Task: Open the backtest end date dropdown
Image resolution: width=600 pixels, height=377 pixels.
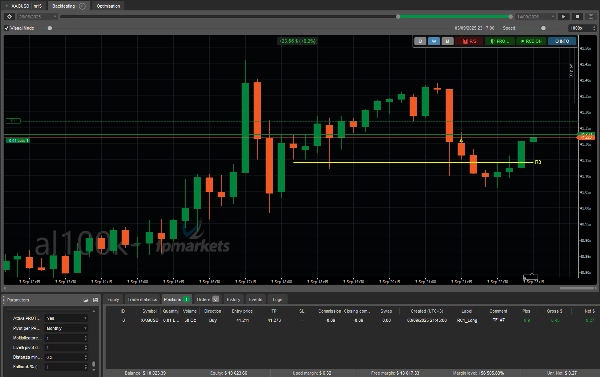Action: click(535, 16)
